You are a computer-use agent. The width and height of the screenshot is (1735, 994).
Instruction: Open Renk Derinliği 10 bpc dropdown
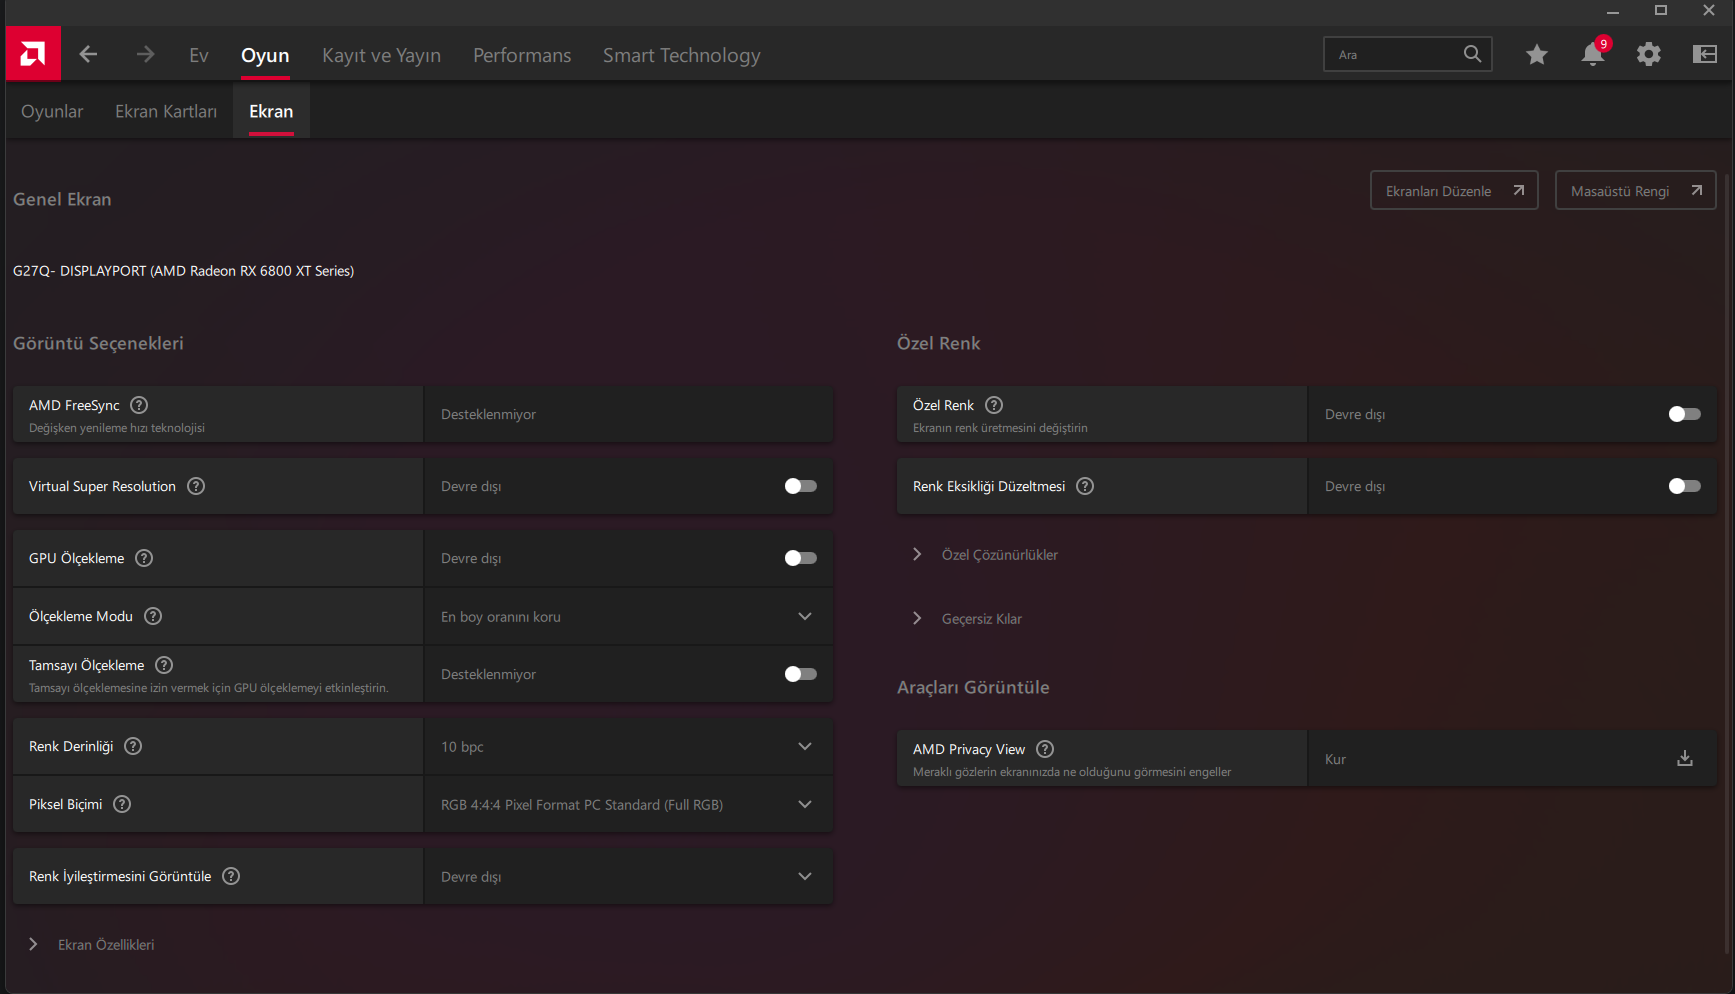click(629, 746)
